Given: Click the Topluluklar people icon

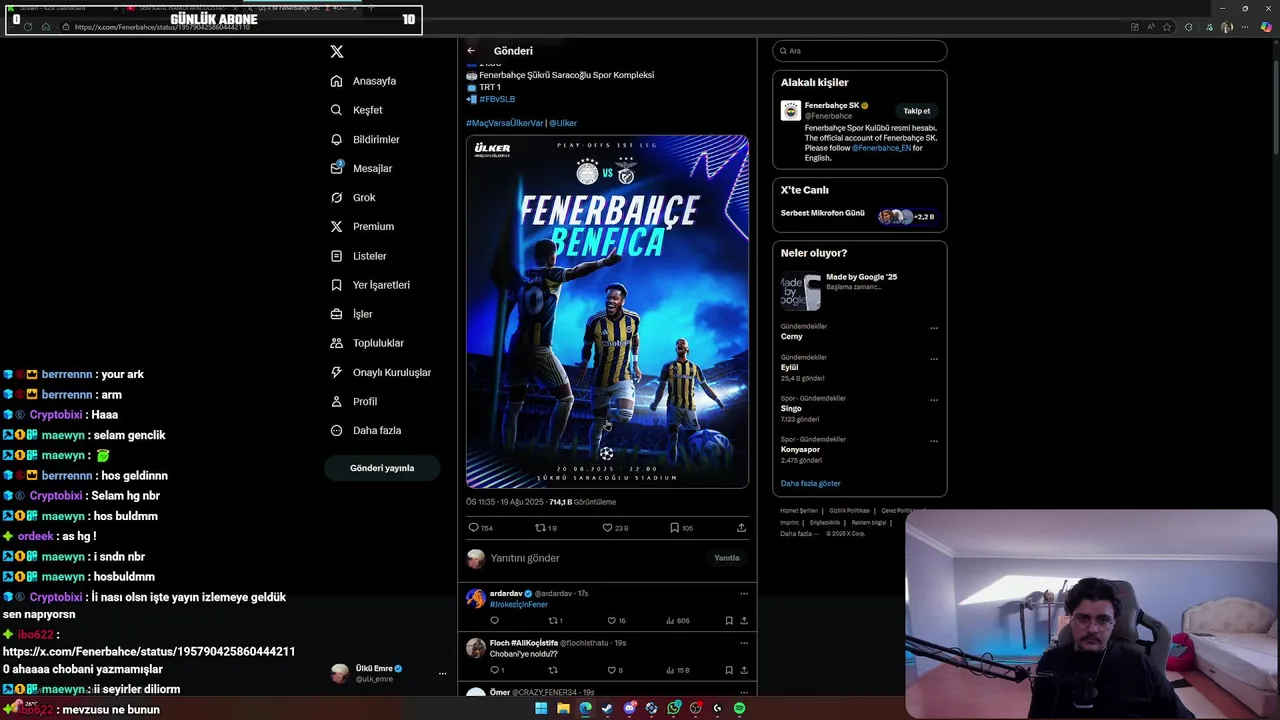Looking at the screenshot, I should [x=337, y=343].
